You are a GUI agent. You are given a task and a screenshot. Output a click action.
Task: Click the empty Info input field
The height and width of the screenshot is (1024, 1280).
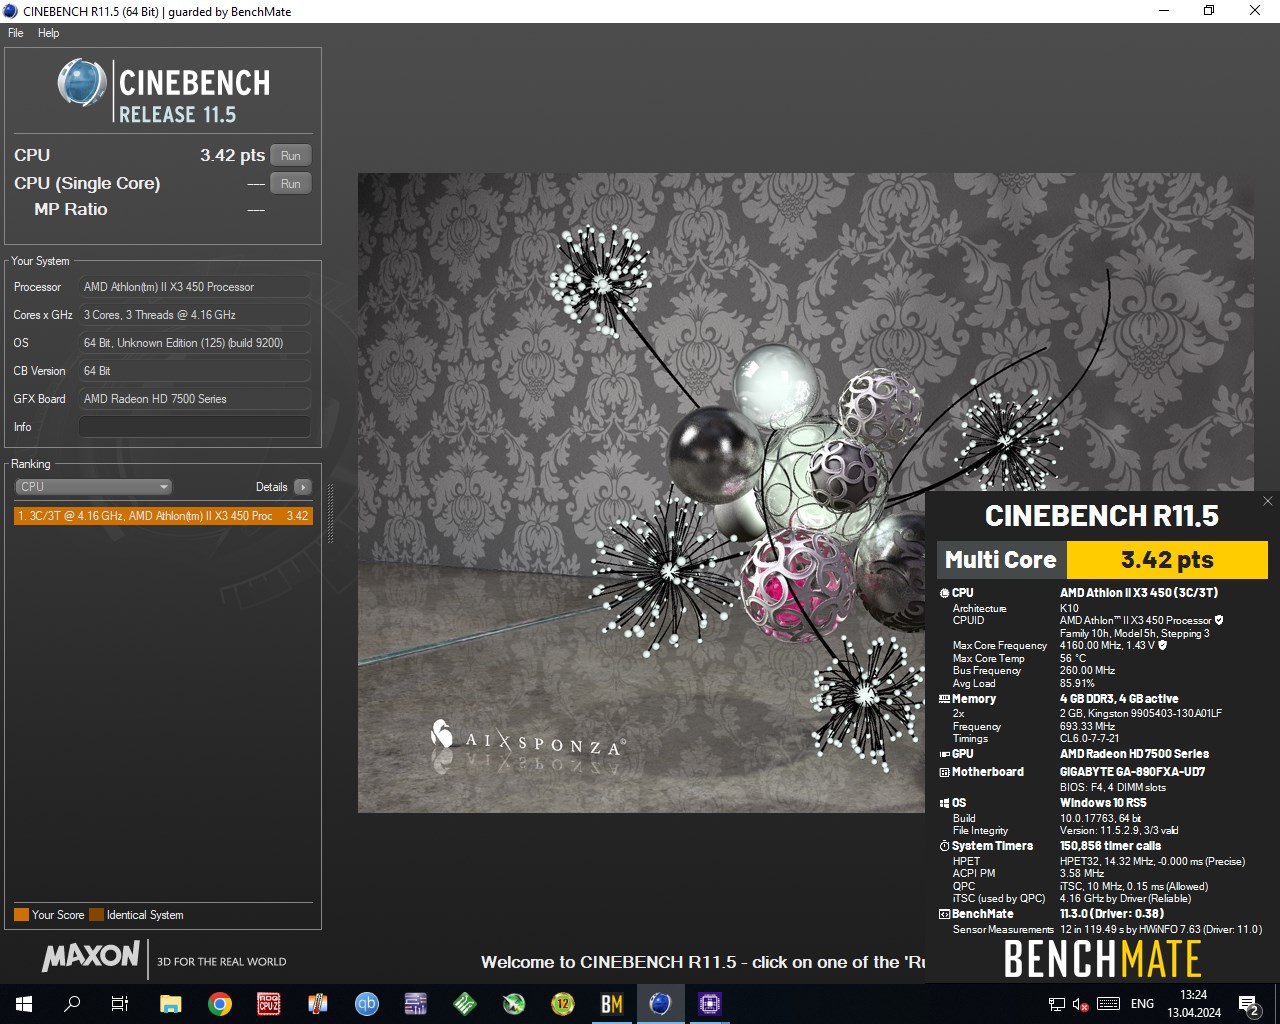pos(195,427)
